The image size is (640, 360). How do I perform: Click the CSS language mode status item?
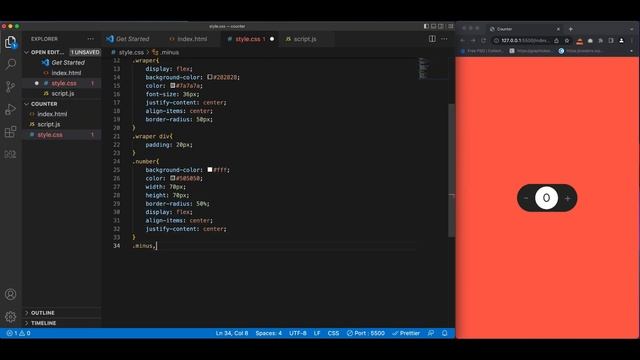(333, 333)
